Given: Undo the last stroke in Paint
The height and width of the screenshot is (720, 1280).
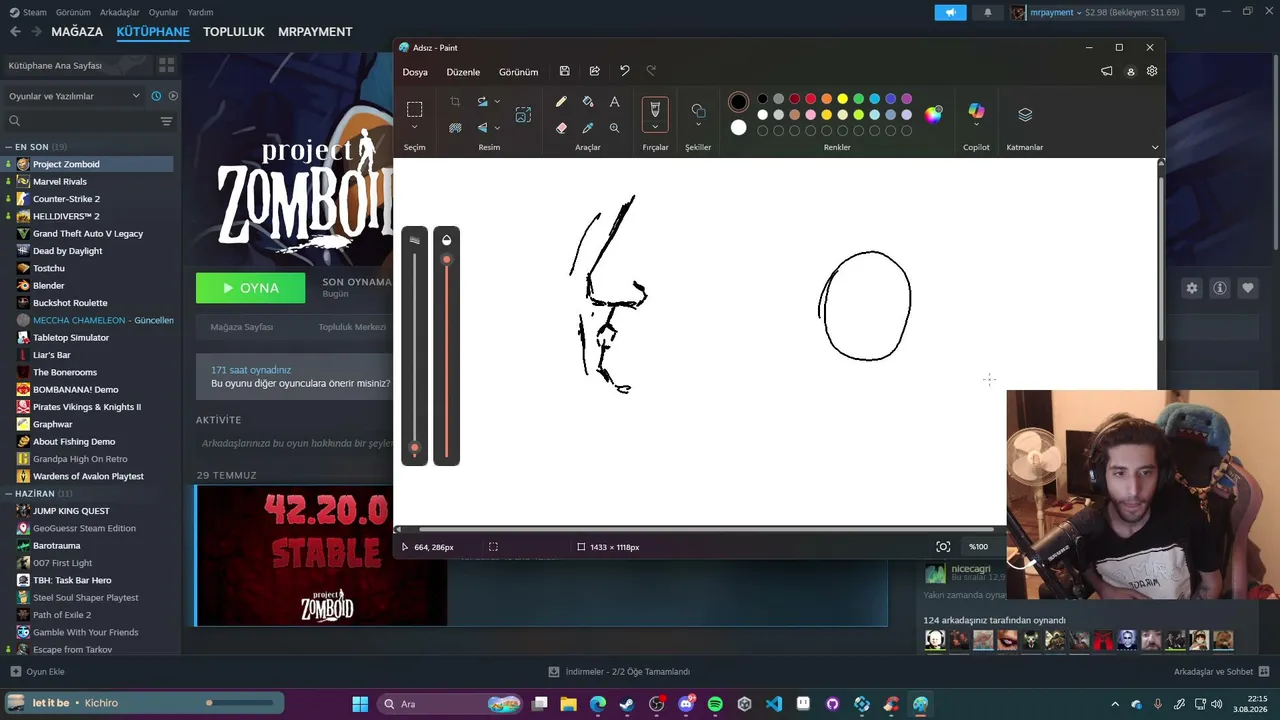Looking at the screenshot, I should [x=625, y=71].
